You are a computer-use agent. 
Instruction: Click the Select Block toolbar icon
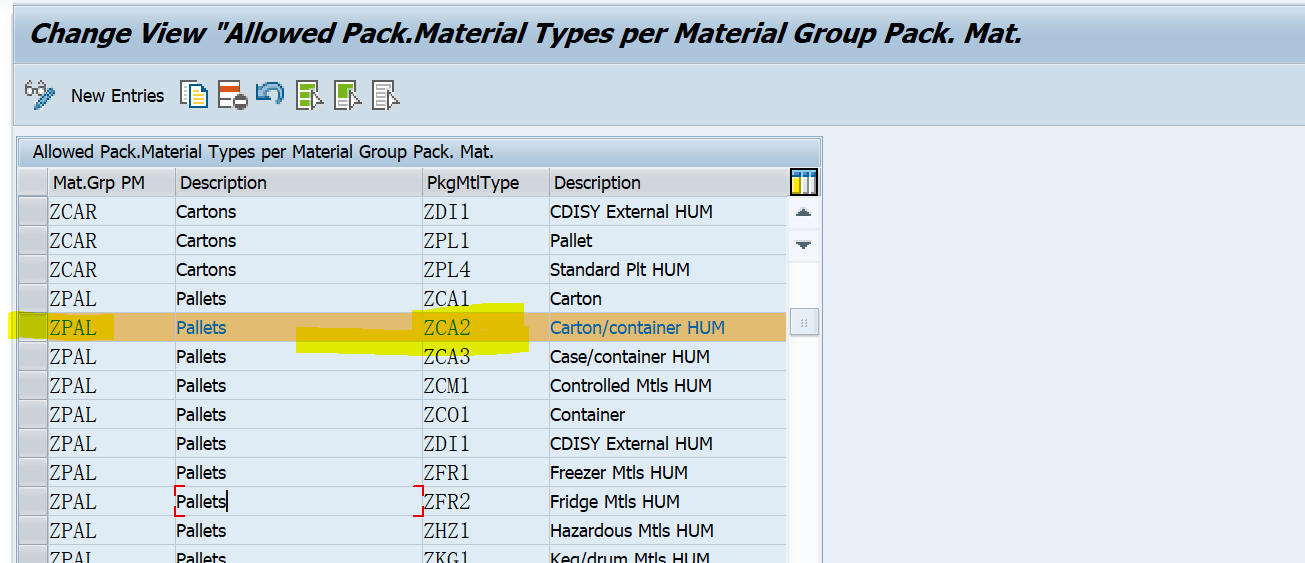click(x=348, y=95)
